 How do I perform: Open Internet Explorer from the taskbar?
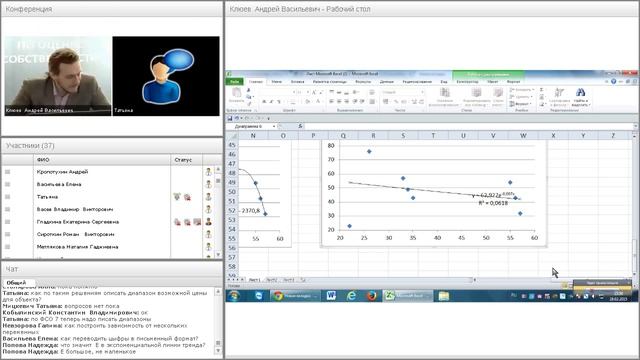[351, 296]
